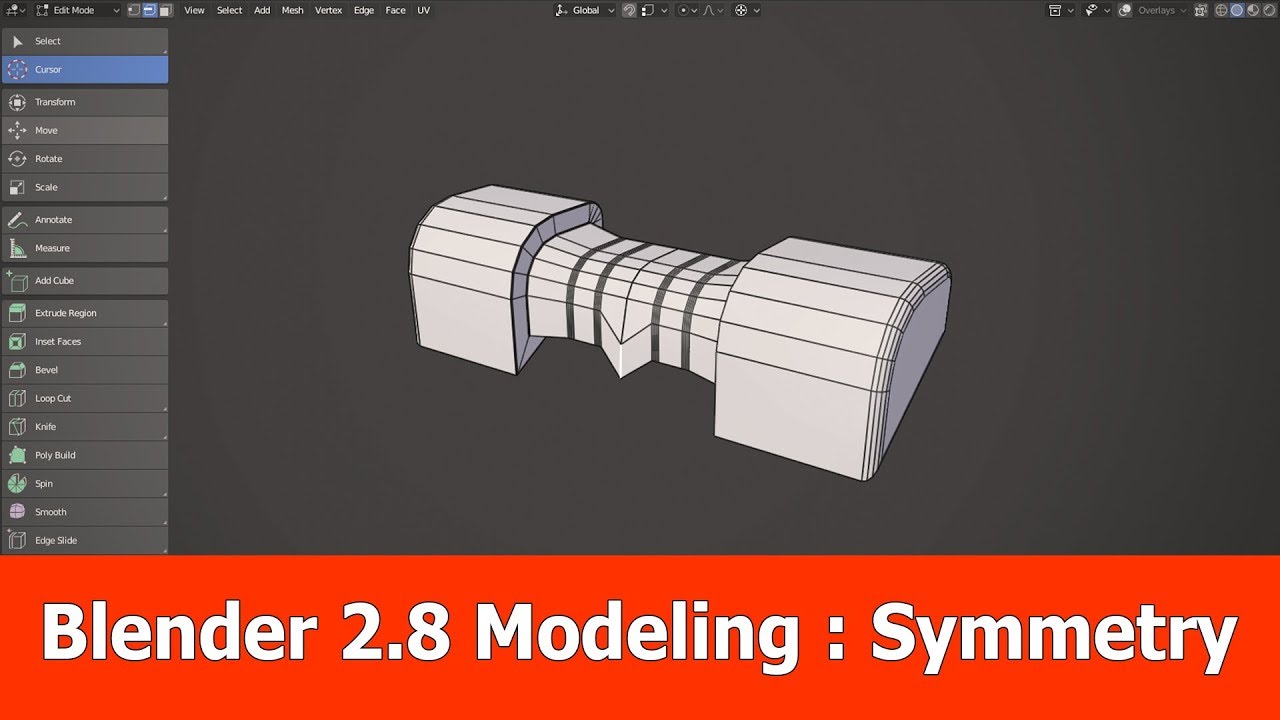Pick the Knife tool
Screen dimensions: 1280x720
click(x=85, y=427)
